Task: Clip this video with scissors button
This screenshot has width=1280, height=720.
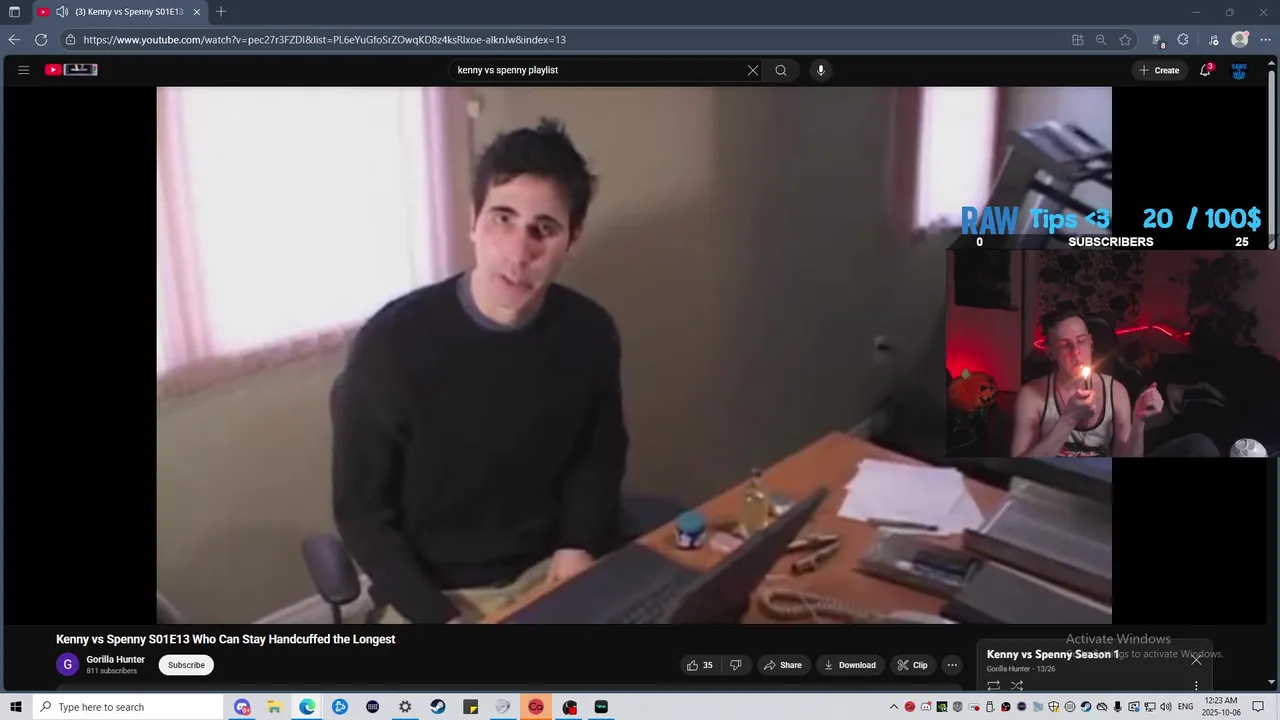Action: [912, 665]
